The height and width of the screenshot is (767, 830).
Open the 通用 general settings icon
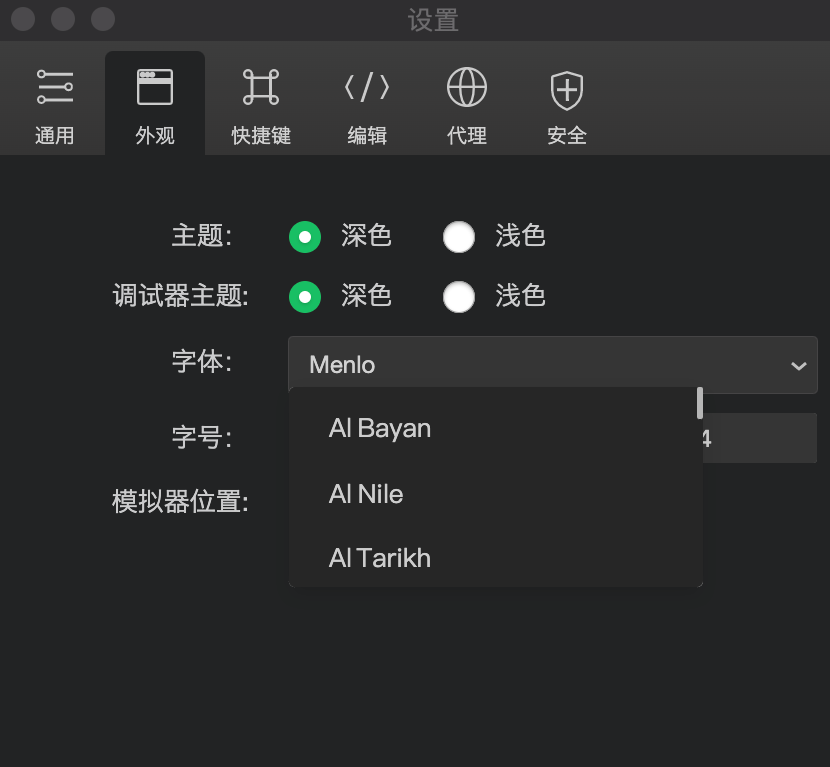[55, 88]
